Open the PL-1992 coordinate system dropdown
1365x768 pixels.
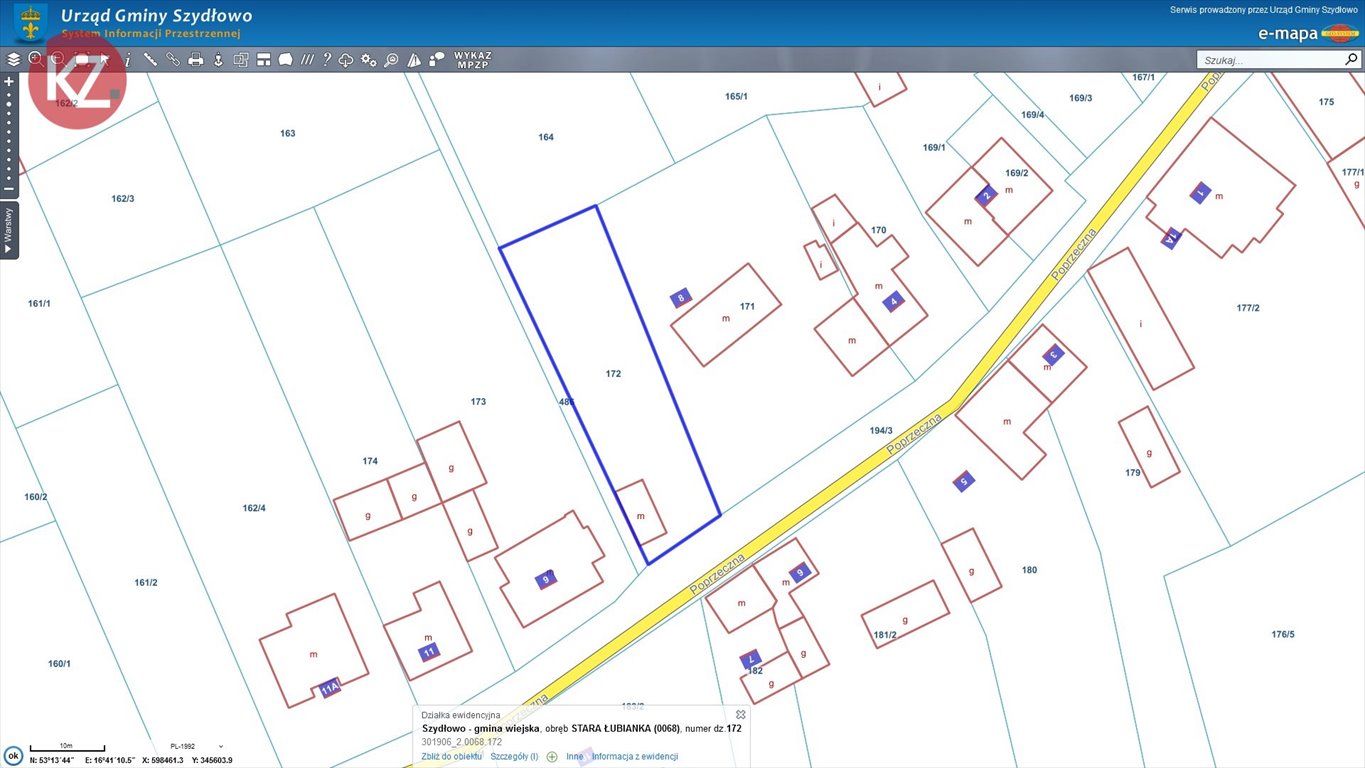[x=196, y=746]
